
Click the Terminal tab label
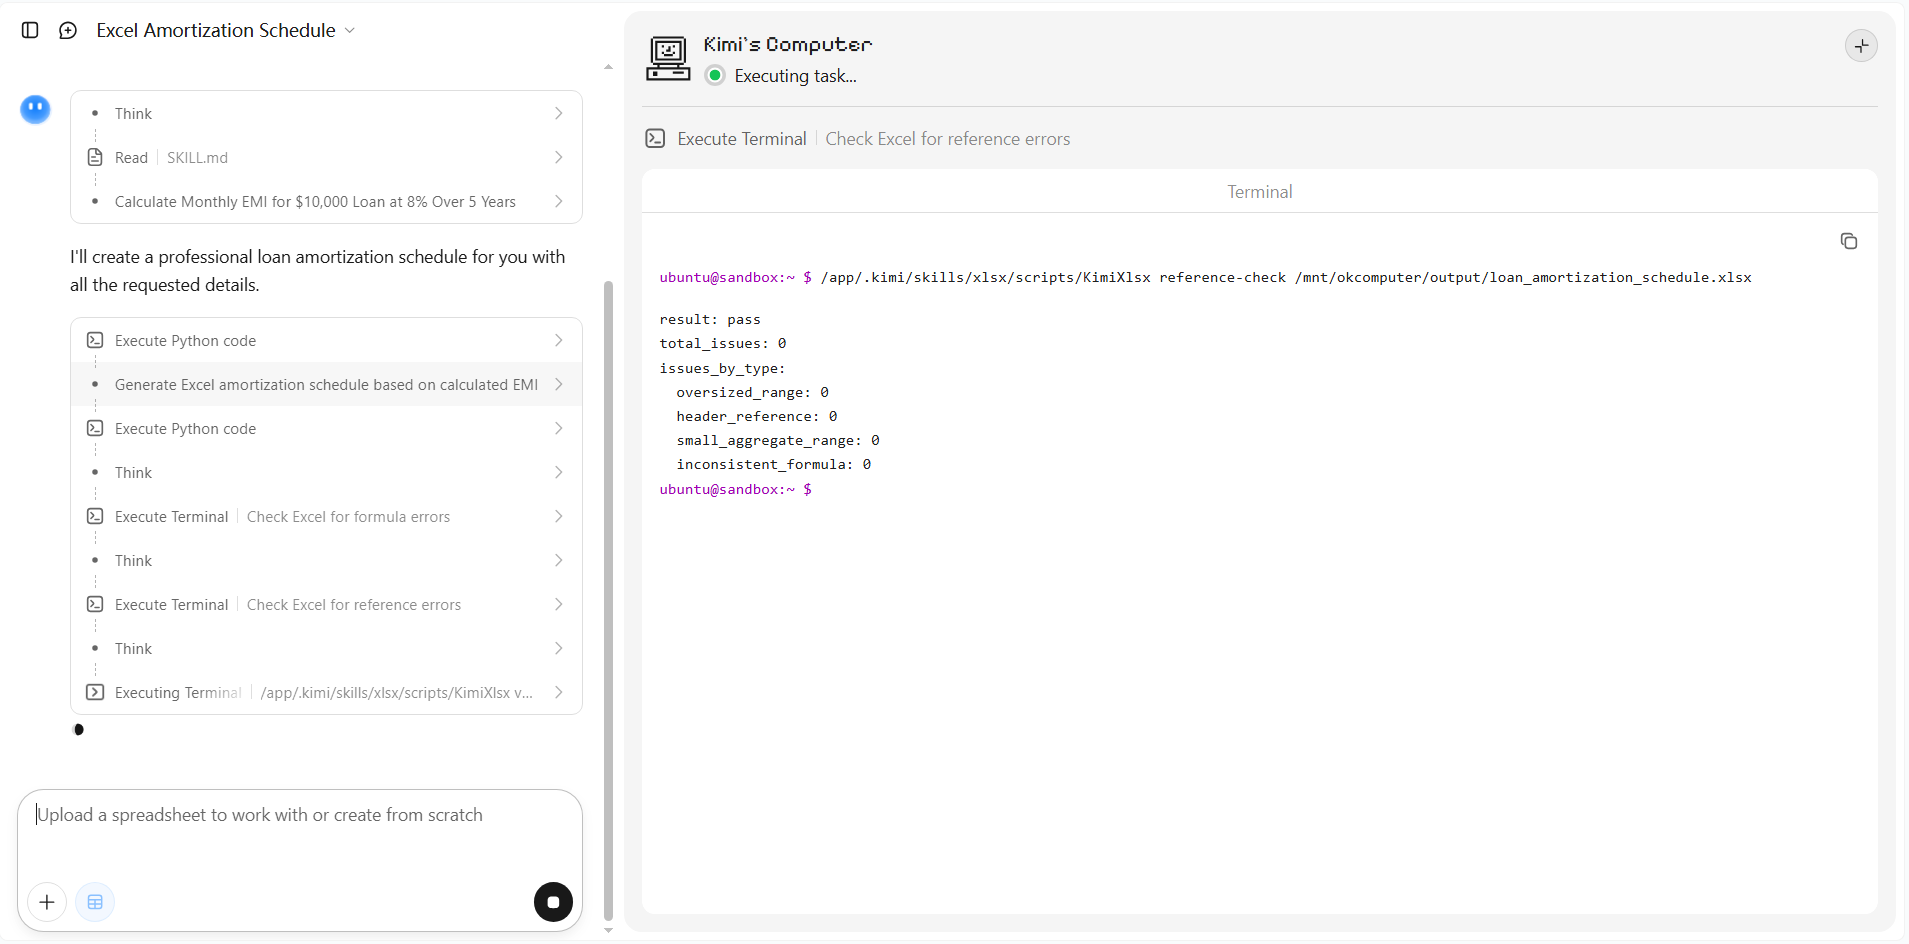[1260, 192]
